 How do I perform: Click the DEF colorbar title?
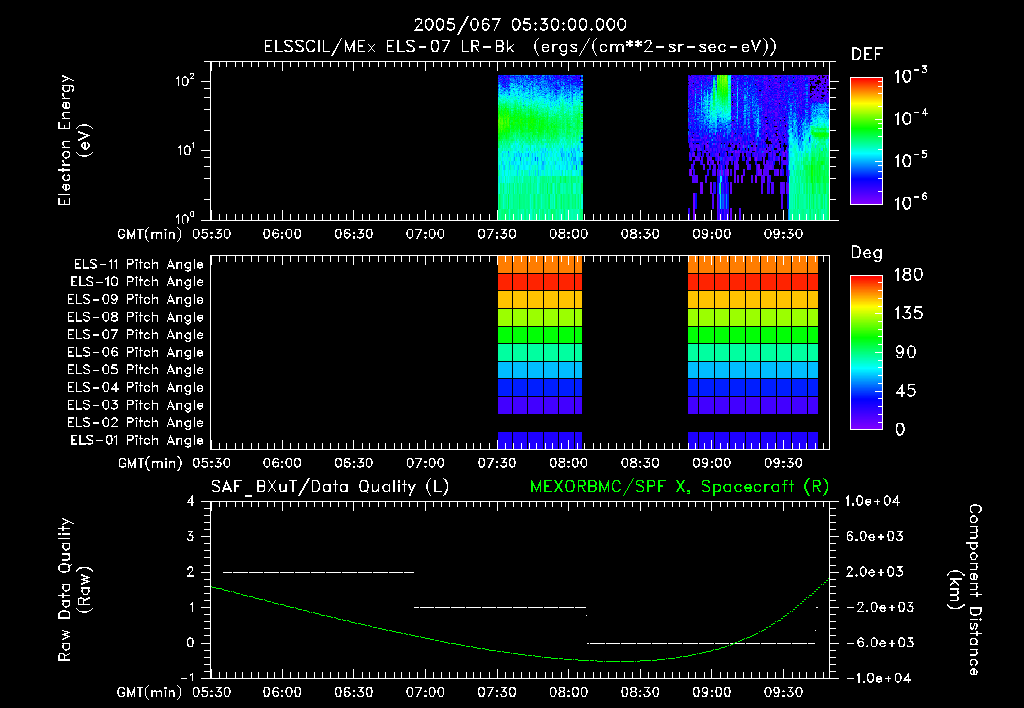coord(867,54)
